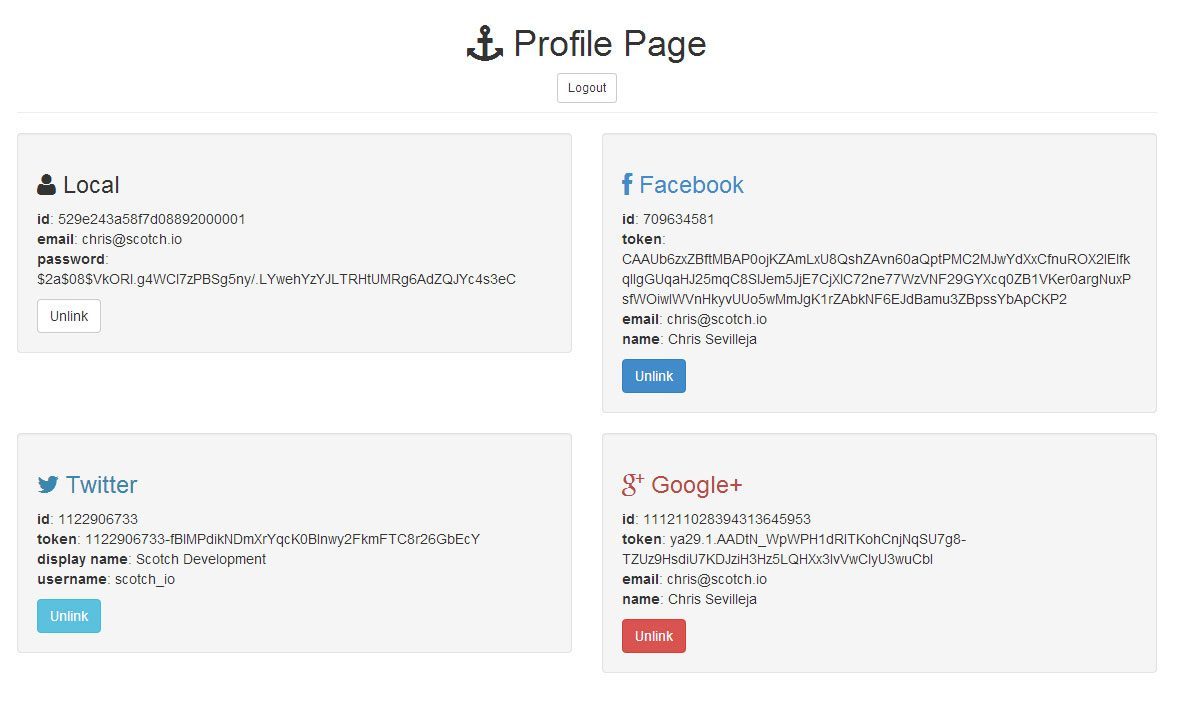Click the Local user silhouette icon
1181x711 pixels.
[x=47, y=185]
